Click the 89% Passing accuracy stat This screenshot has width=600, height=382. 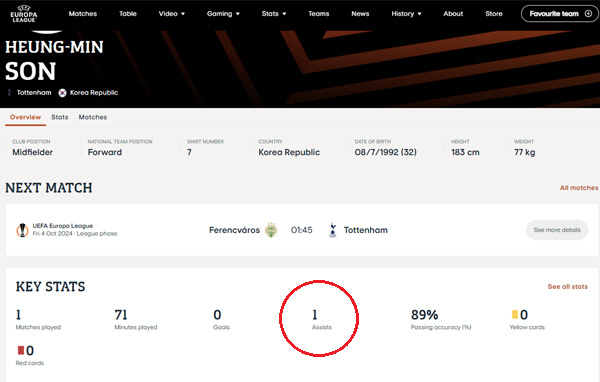441,320
